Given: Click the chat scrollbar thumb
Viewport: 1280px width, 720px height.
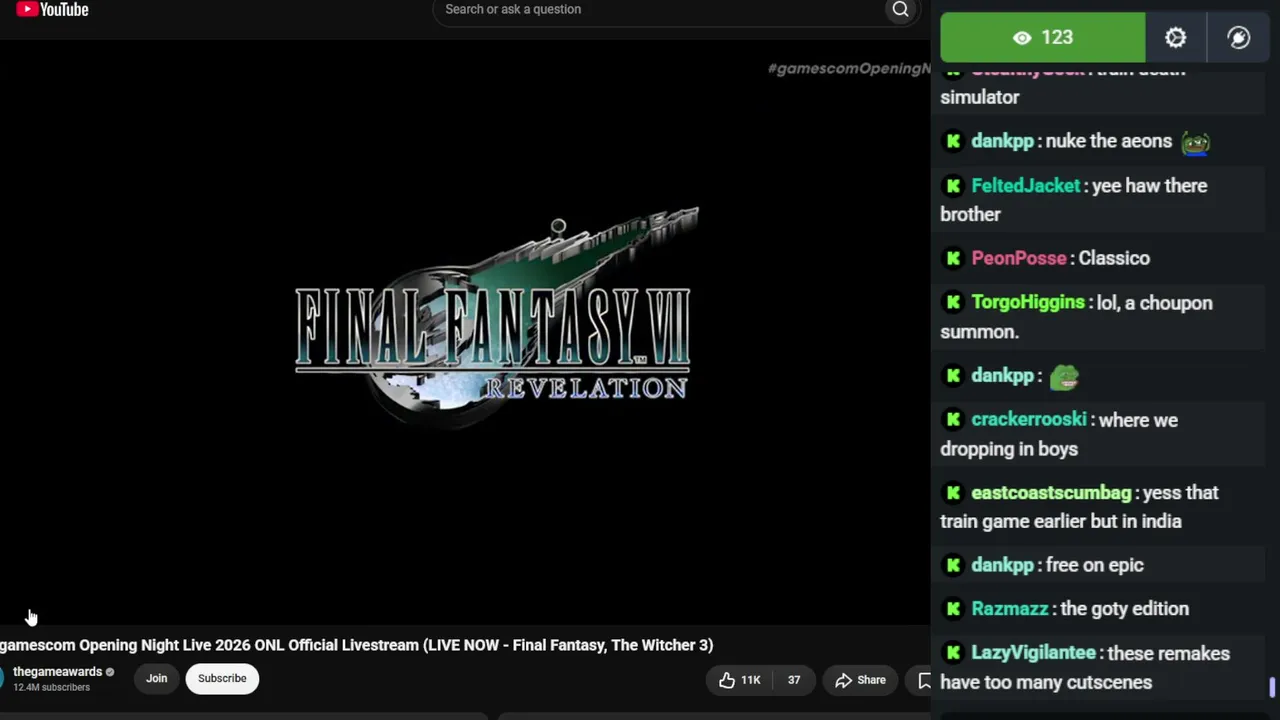Looking at the screenshot, I should click(1273, 688).
